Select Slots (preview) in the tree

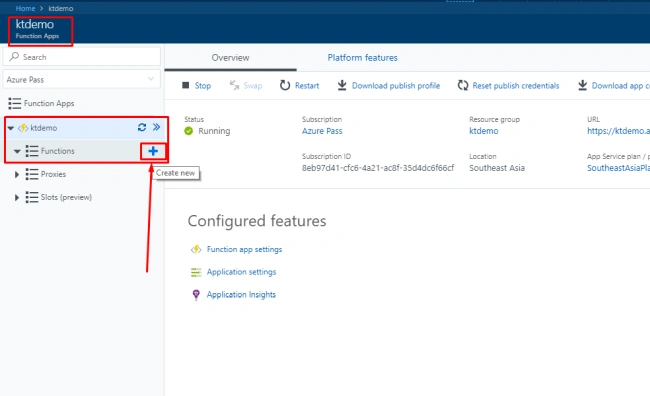click(x=66, y=197)
